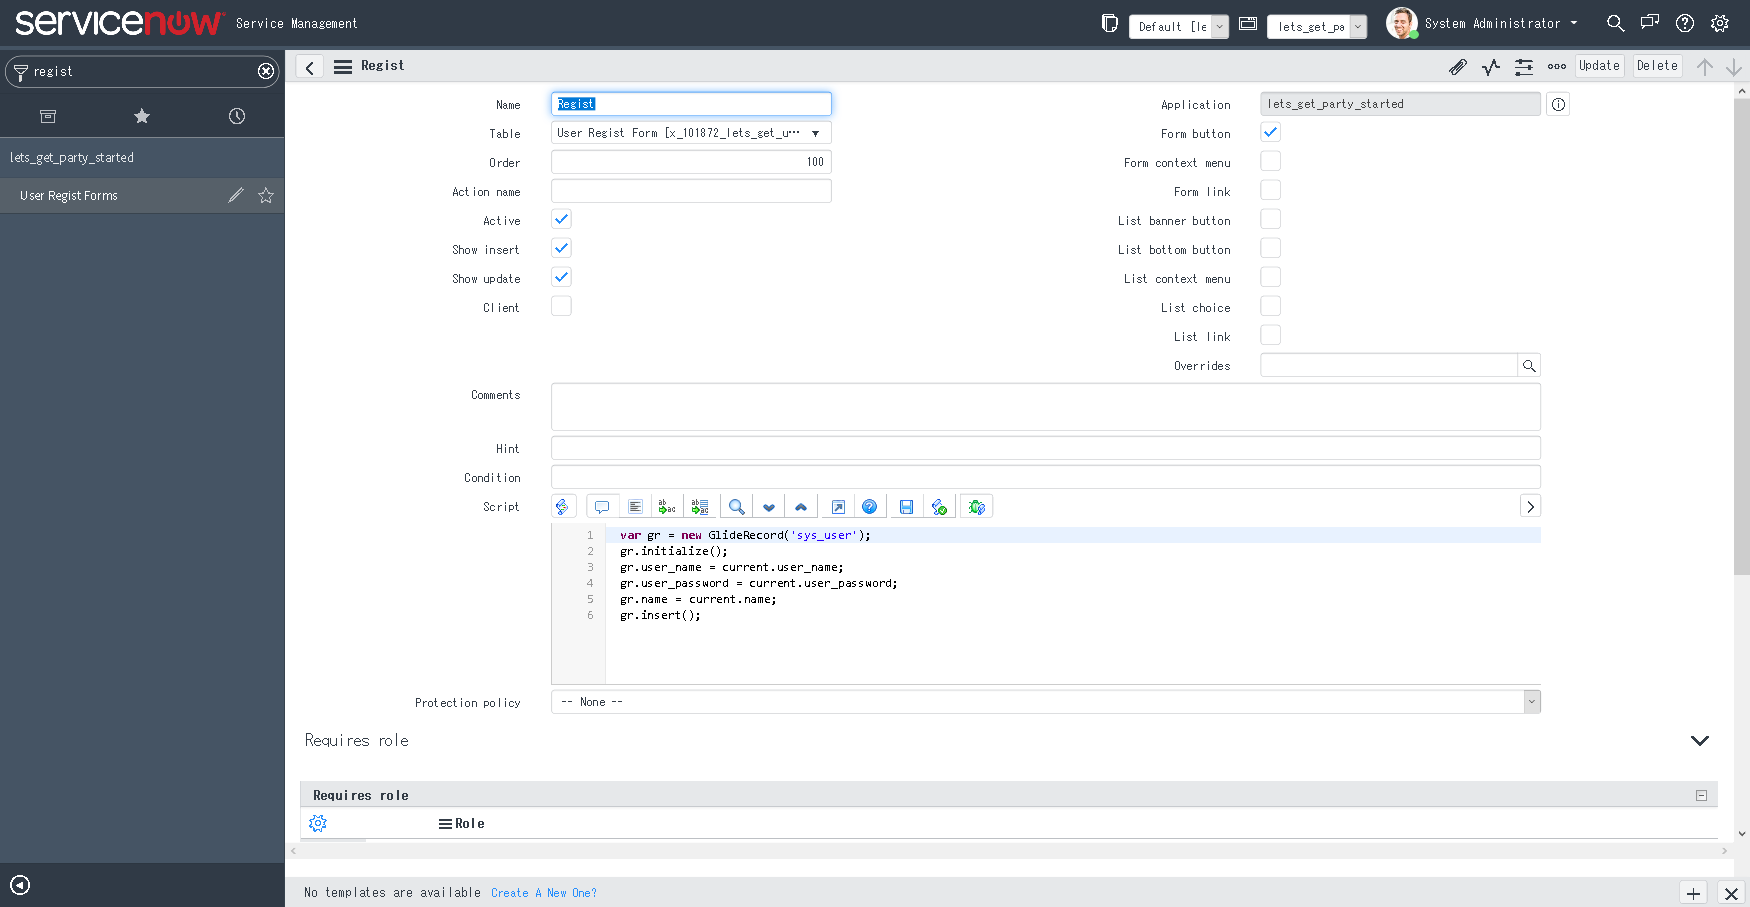Viewport: 1750px width, 907px height.
Task: Run the script syntax checker
Action: pos(939,506)
